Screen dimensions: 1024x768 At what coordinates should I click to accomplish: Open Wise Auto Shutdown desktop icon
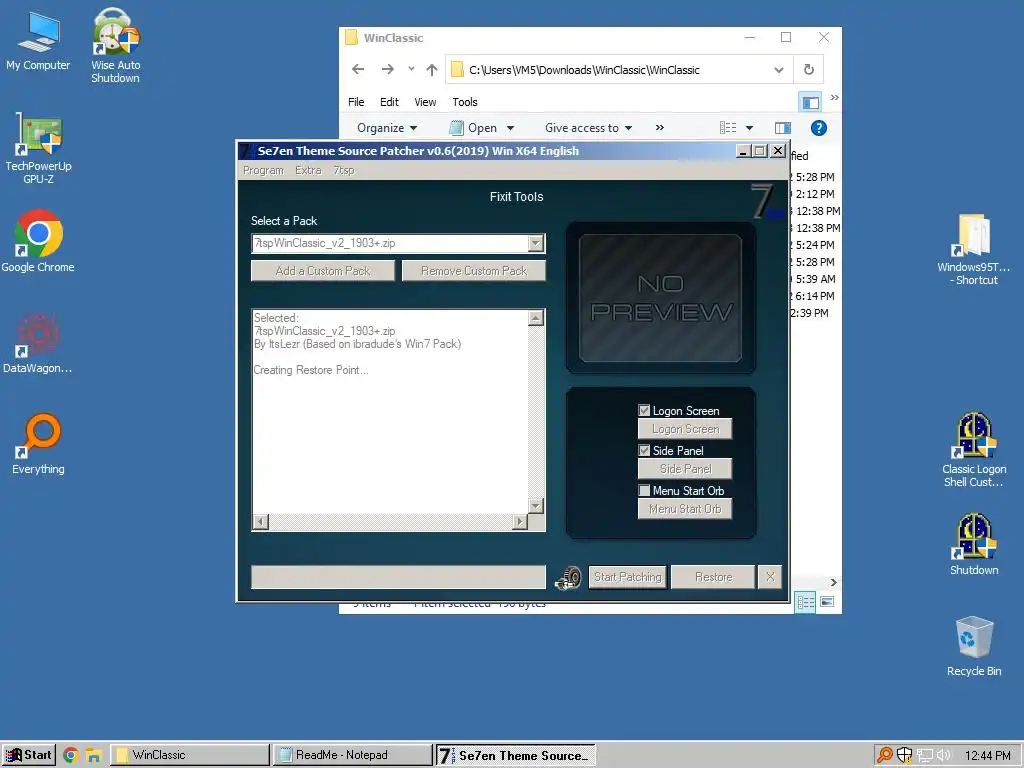(x=116, y=46)
